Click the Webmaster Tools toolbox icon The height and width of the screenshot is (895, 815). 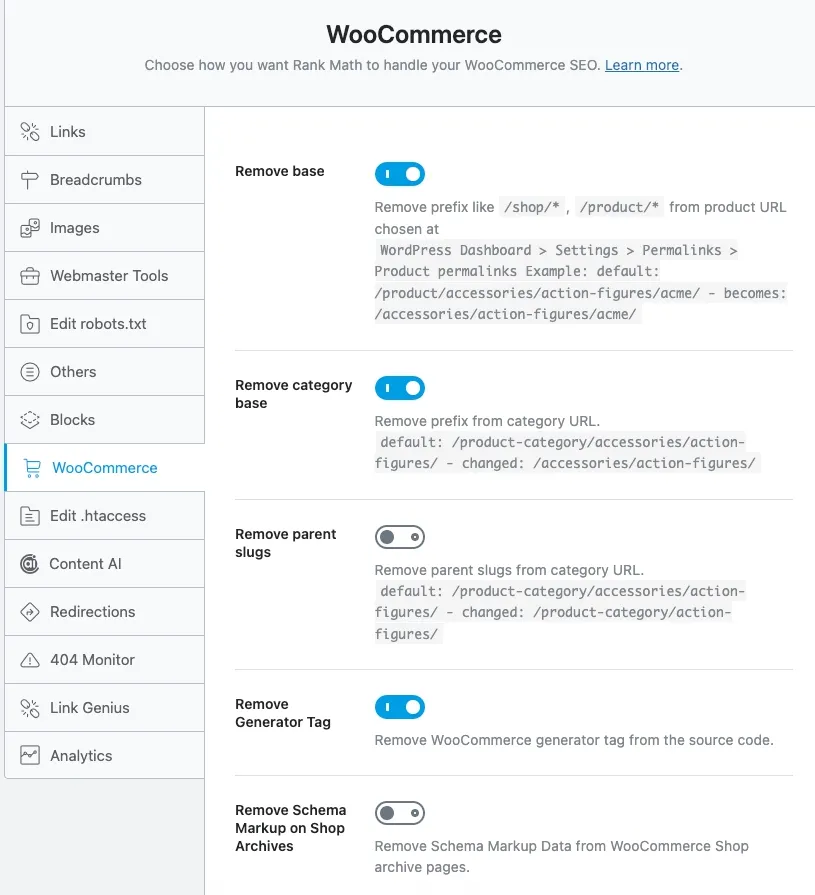[30, 276]
